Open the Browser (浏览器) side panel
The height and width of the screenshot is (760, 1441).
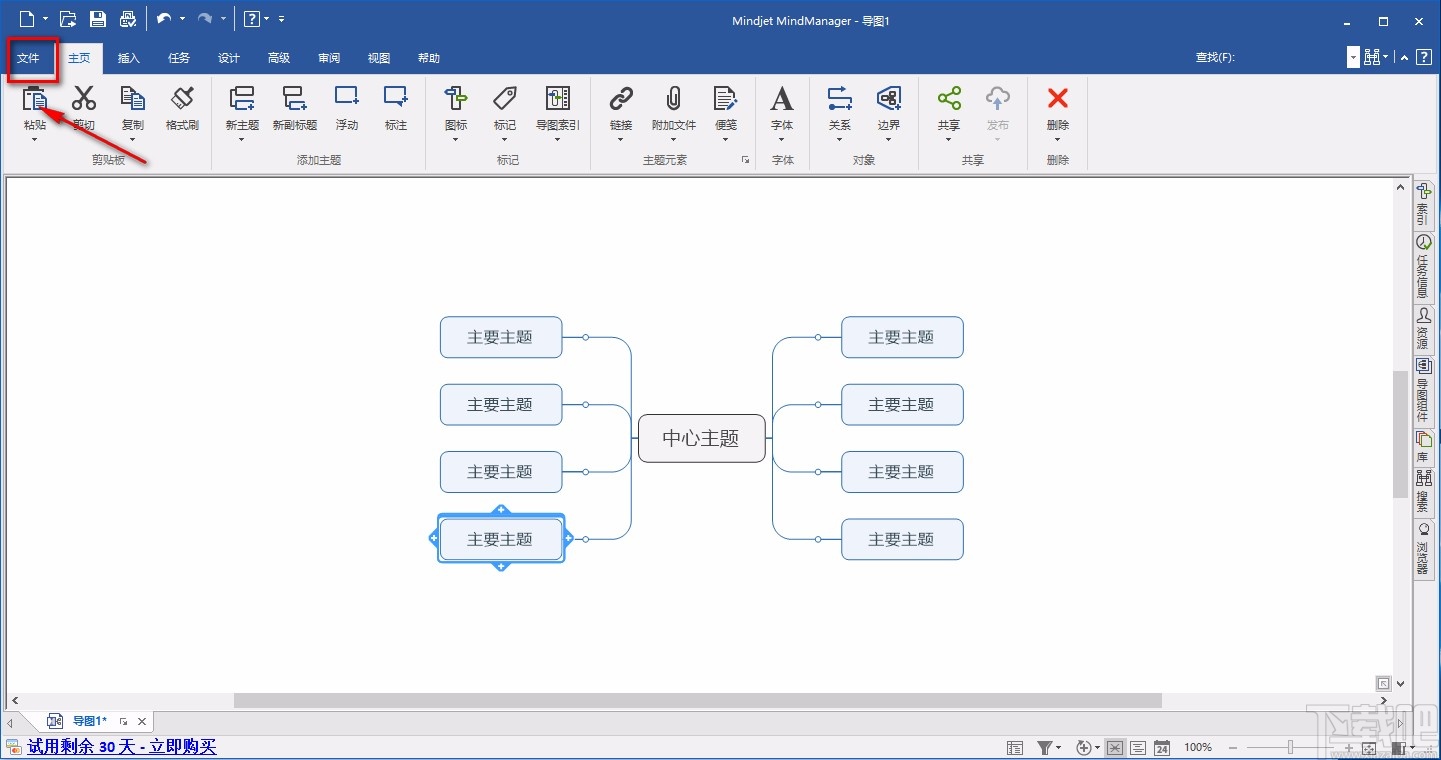point(1423,548)
